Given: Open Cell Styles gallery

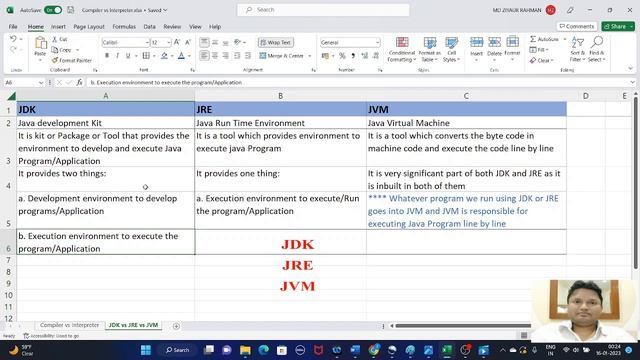Looking at the screenshot, I should pyautogui.click(x=451, y=49).
